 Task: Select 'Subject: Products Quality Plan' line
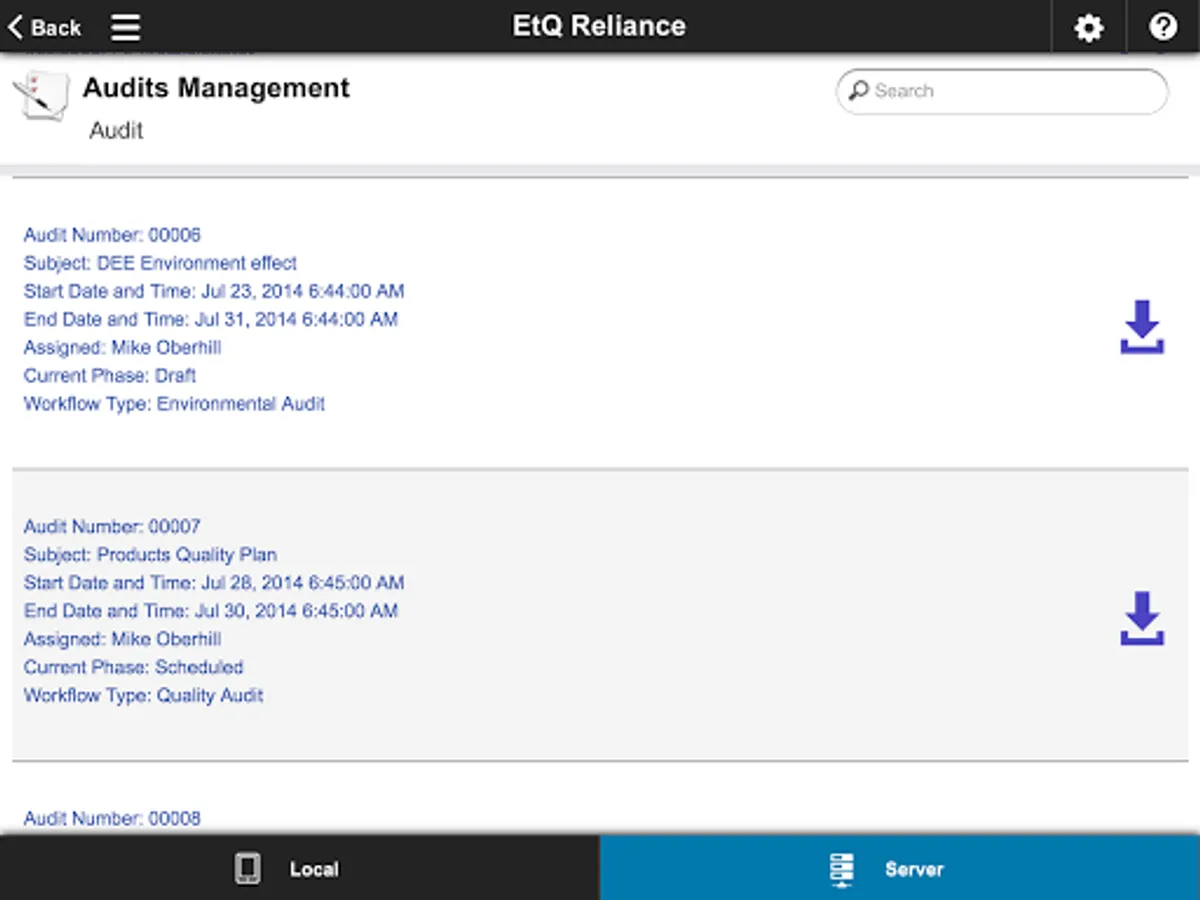tap(150, 554)
